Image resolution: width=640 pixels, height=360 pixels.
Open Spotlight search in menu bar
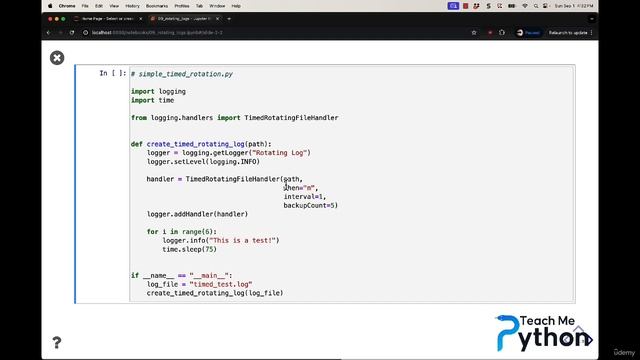536,6
